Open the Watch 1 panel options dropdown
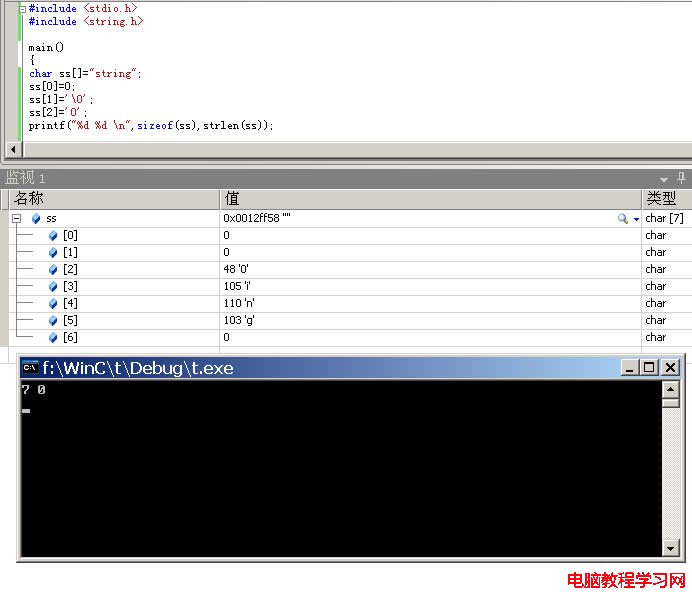The width and height of the screenshot is (692, 601). point(664,179)
